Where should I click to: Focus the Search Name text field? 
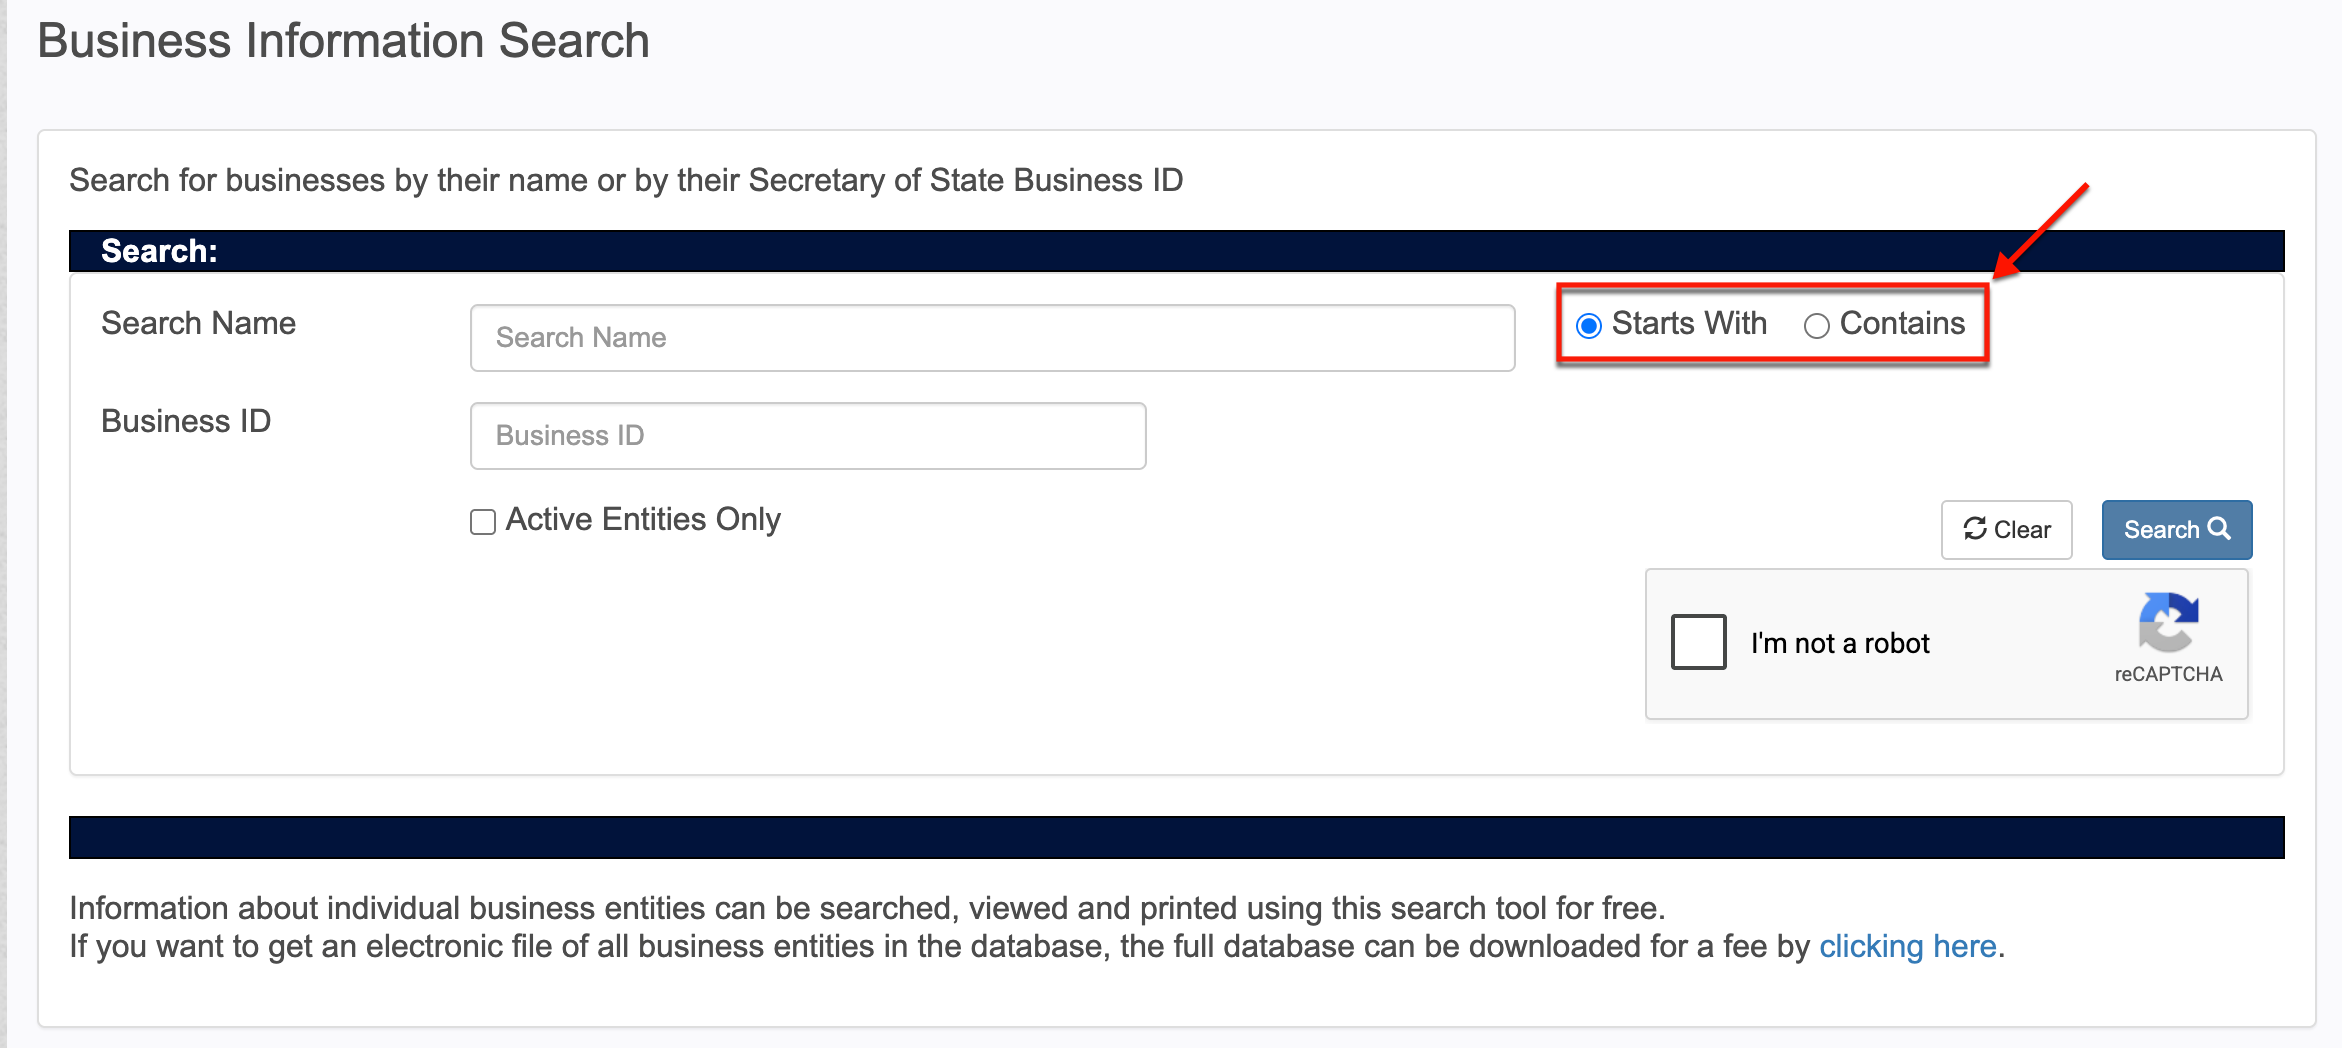(x=992, y=338)
